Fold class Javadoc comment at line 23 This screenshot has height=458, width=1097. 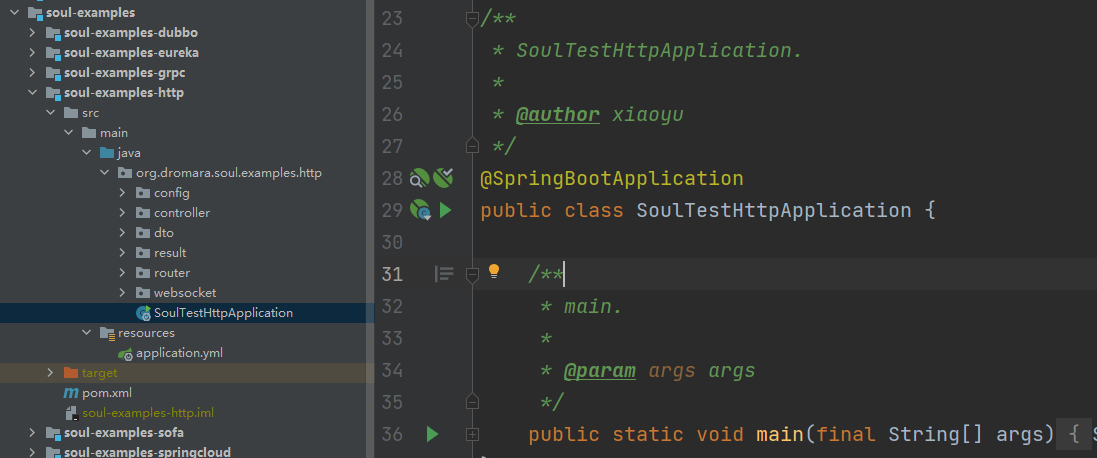[472, 19]
